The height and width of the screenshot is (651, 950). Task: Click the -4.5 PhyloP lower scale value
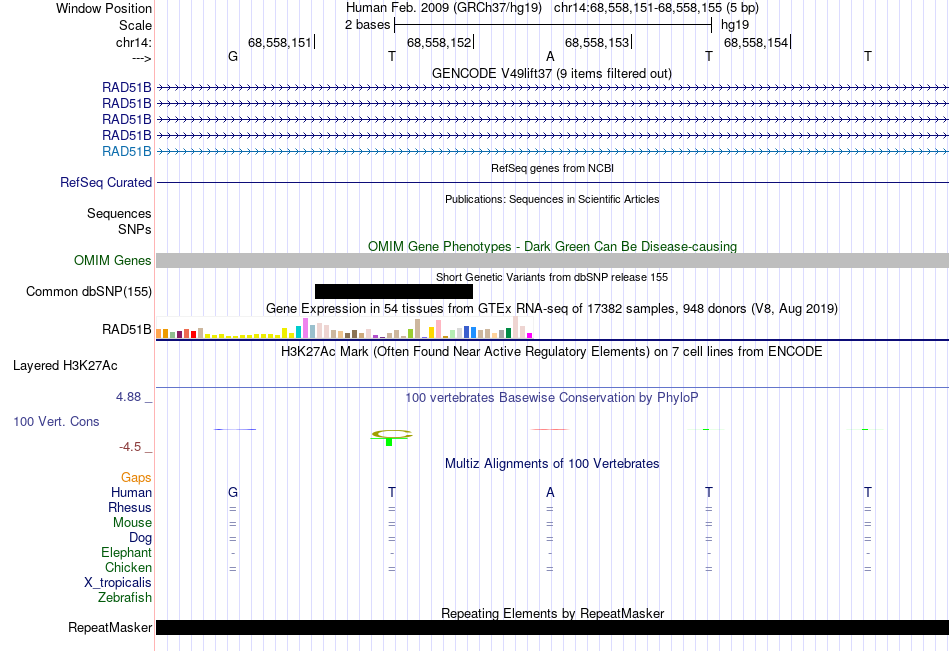tap(130, 447)
